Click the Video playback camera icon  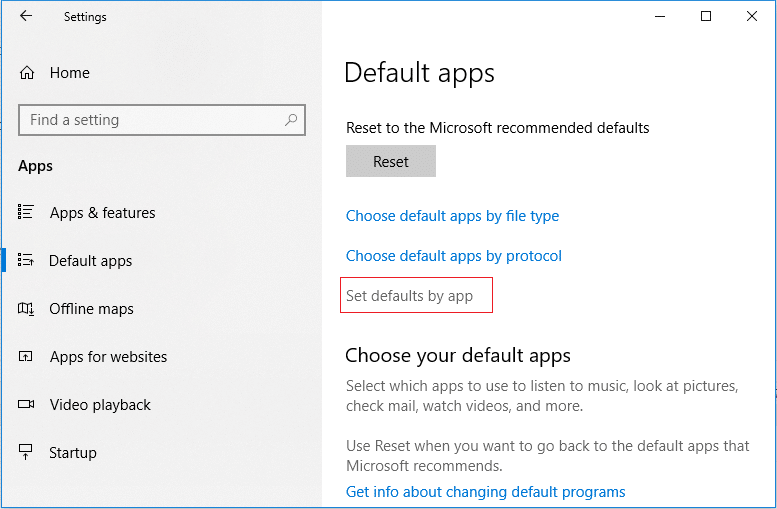click(x=26, y=405)
